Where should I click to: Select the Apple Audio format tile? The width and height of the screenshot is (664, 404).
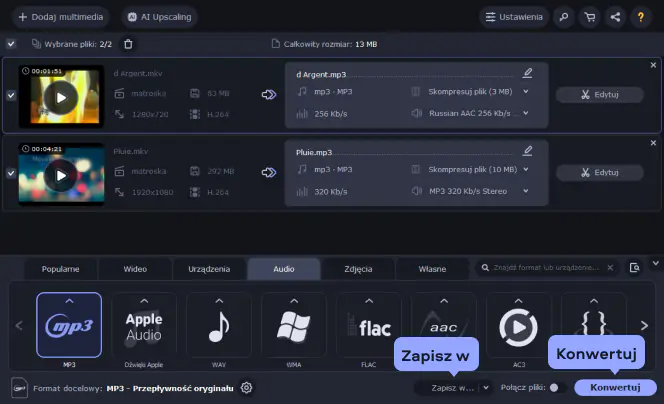tap(144, 325)
